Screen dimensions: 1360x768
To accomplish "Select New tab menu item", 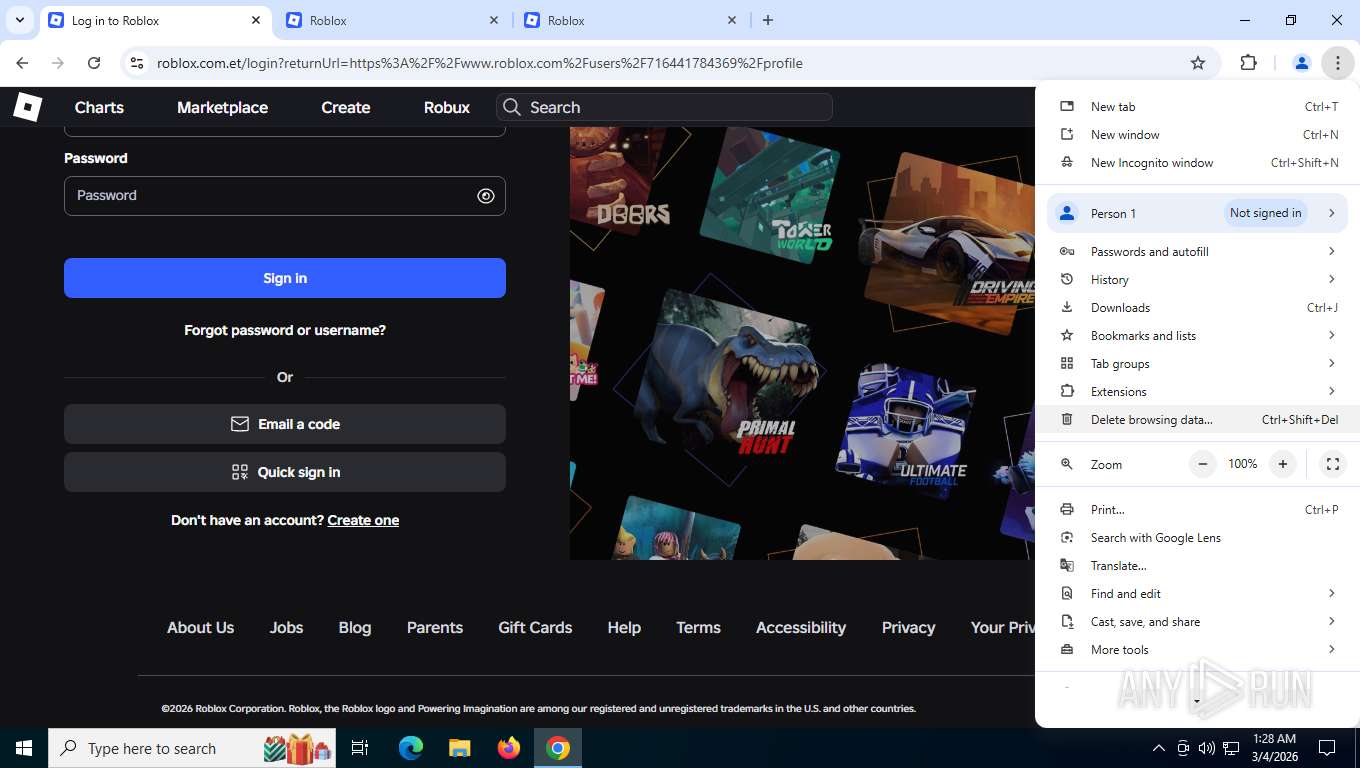I will click(1198, 107).
